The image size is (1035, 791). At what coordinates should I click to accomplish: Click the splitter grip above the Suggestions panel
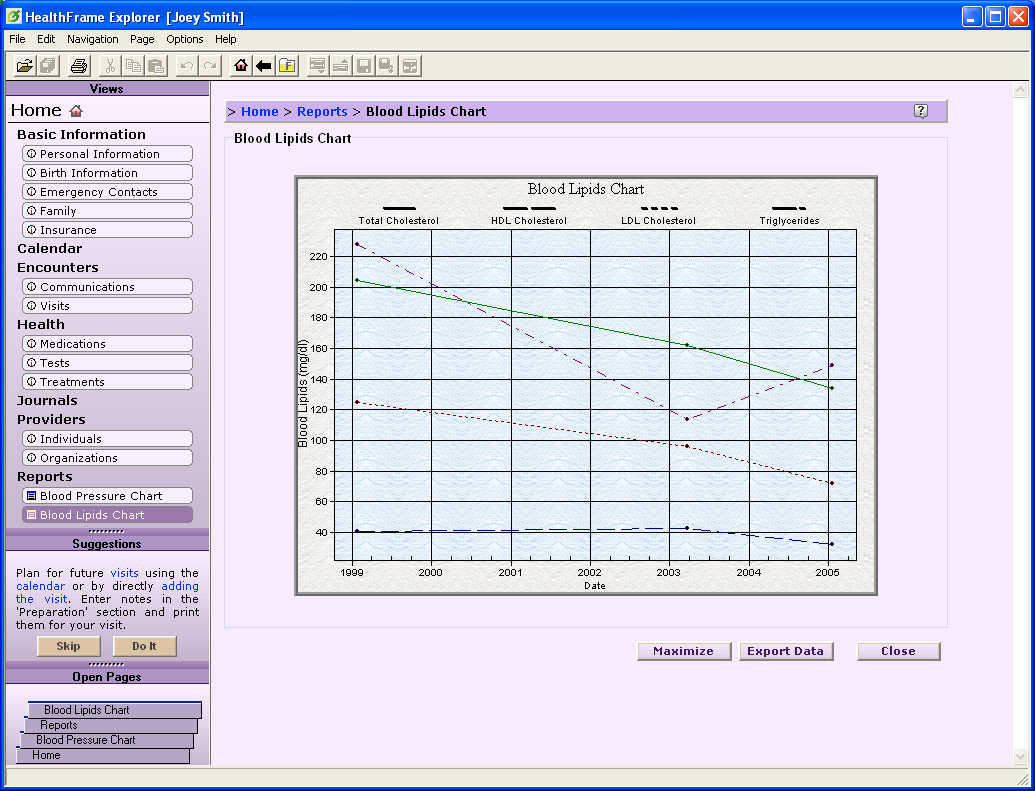pos(106,532)
